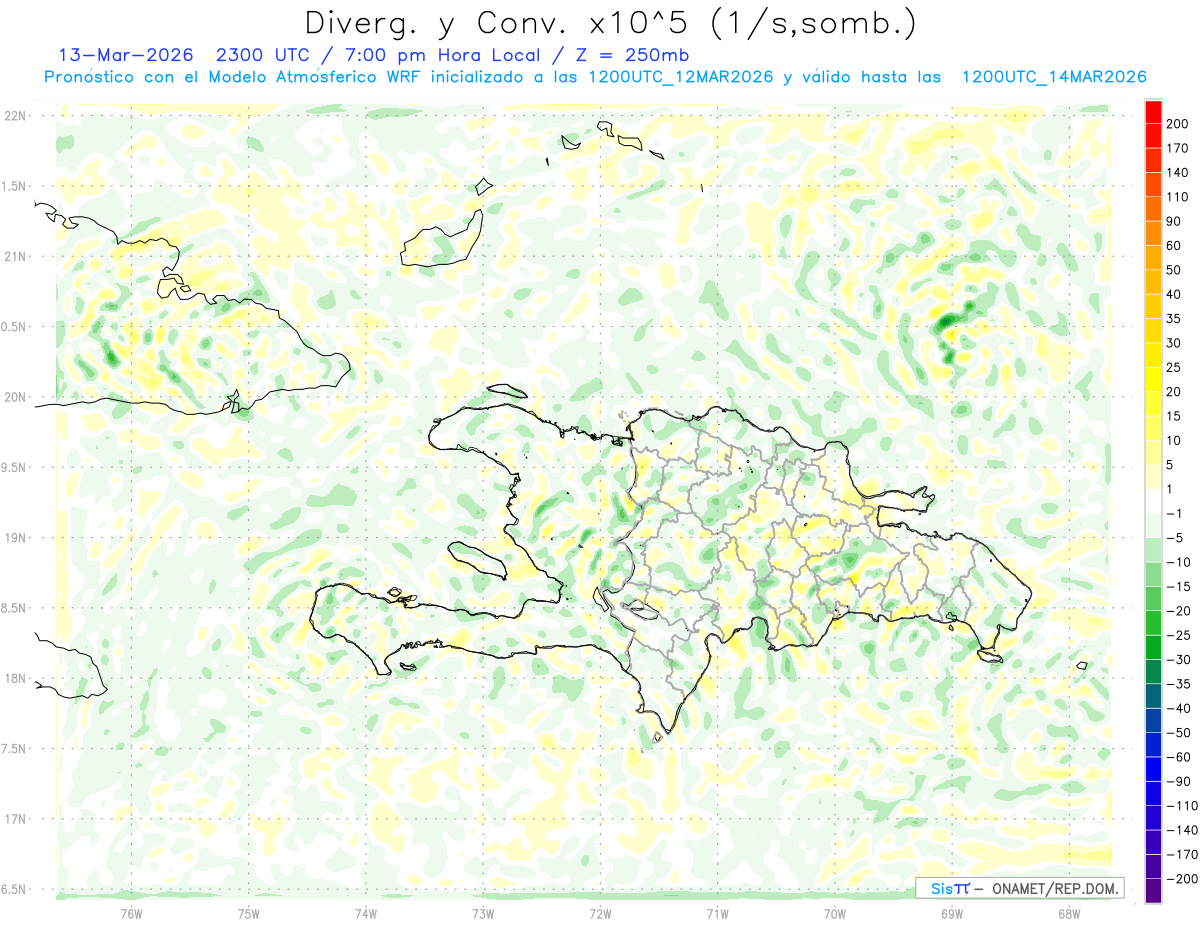Image resolution: width=1200 pixels, height=927 pixels.
Task: Click the positive 170 color scale label
Action: [1178, 148]
